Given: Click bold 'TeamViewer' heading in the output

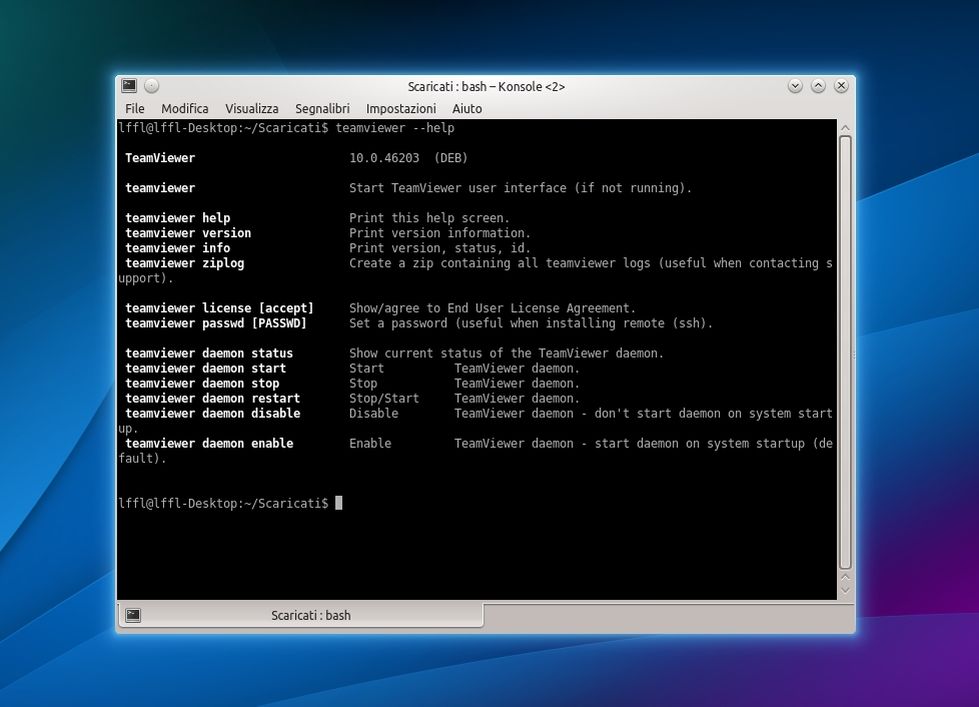Looking at the screenshot, I should click(160, 158).
